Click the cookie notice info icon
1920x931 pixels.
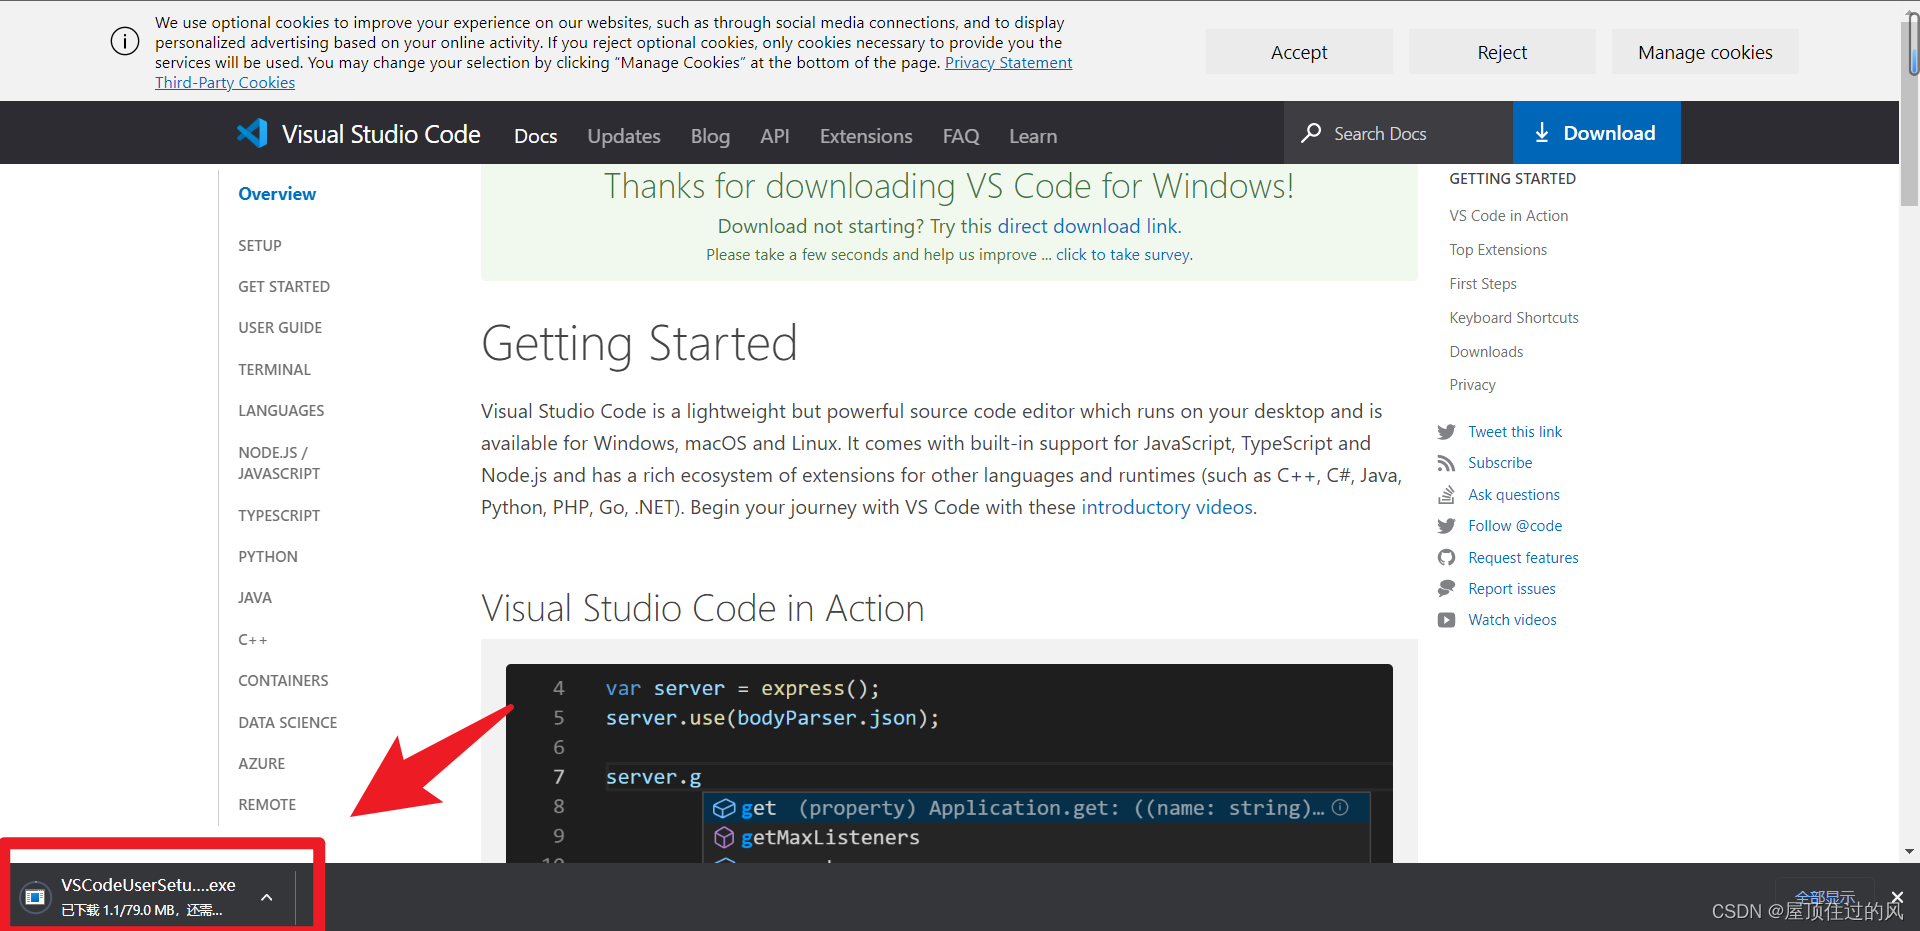coord(125,42)
